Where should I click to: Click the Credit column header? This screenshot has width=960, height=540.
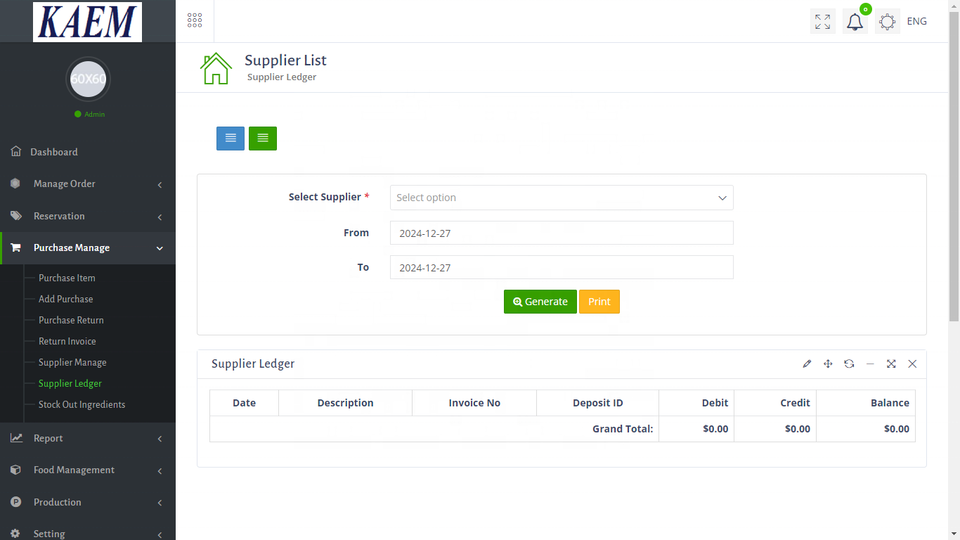pyautogui.click(x=775, y=403)
